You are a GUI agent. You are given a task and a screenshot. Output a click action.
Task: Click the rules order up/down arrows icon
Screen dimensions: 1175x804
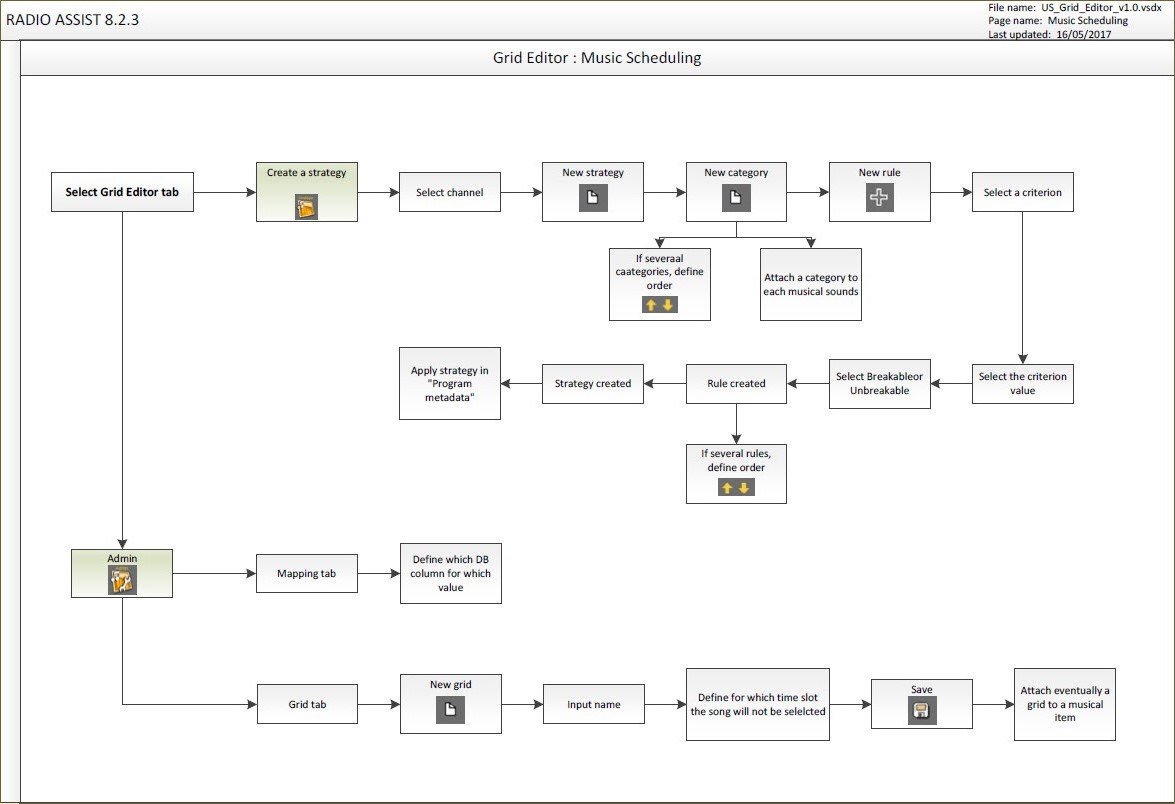[x=736, y=488]
